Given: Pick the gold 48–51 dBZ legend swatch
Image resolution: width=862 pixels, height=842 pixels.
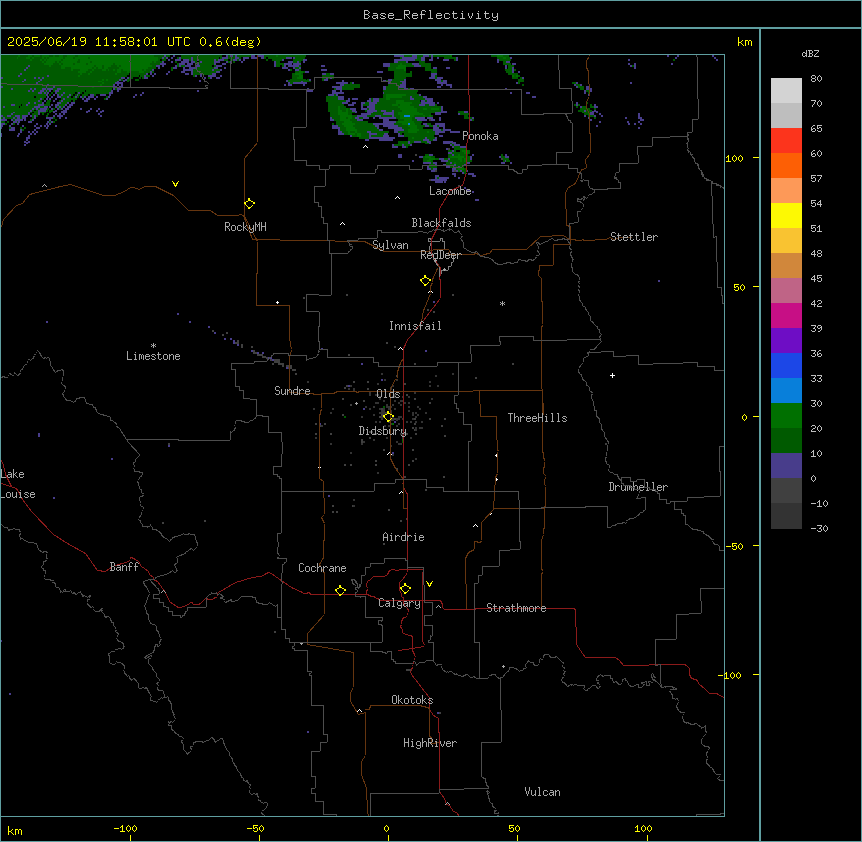Looking at the screenshot, I should click(x=786, y=241).
